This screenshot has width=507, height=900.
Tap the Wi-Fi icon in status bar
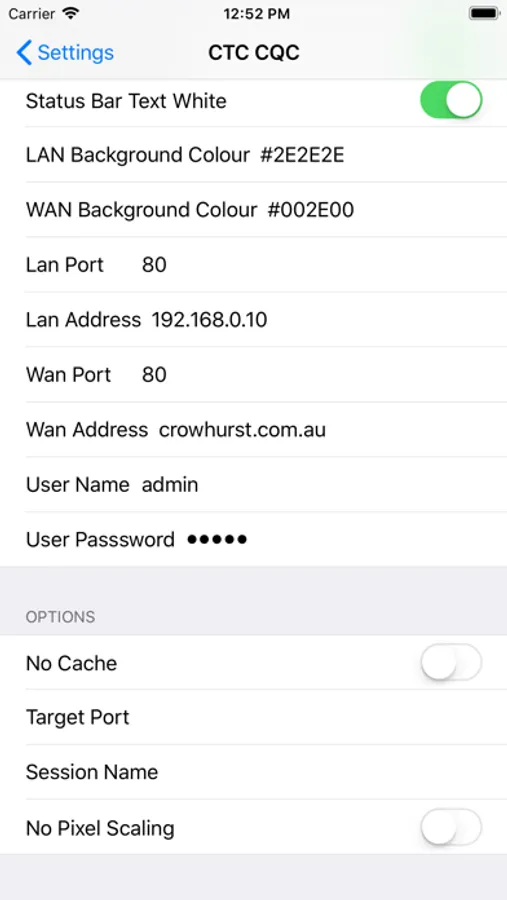coord(71,14)
